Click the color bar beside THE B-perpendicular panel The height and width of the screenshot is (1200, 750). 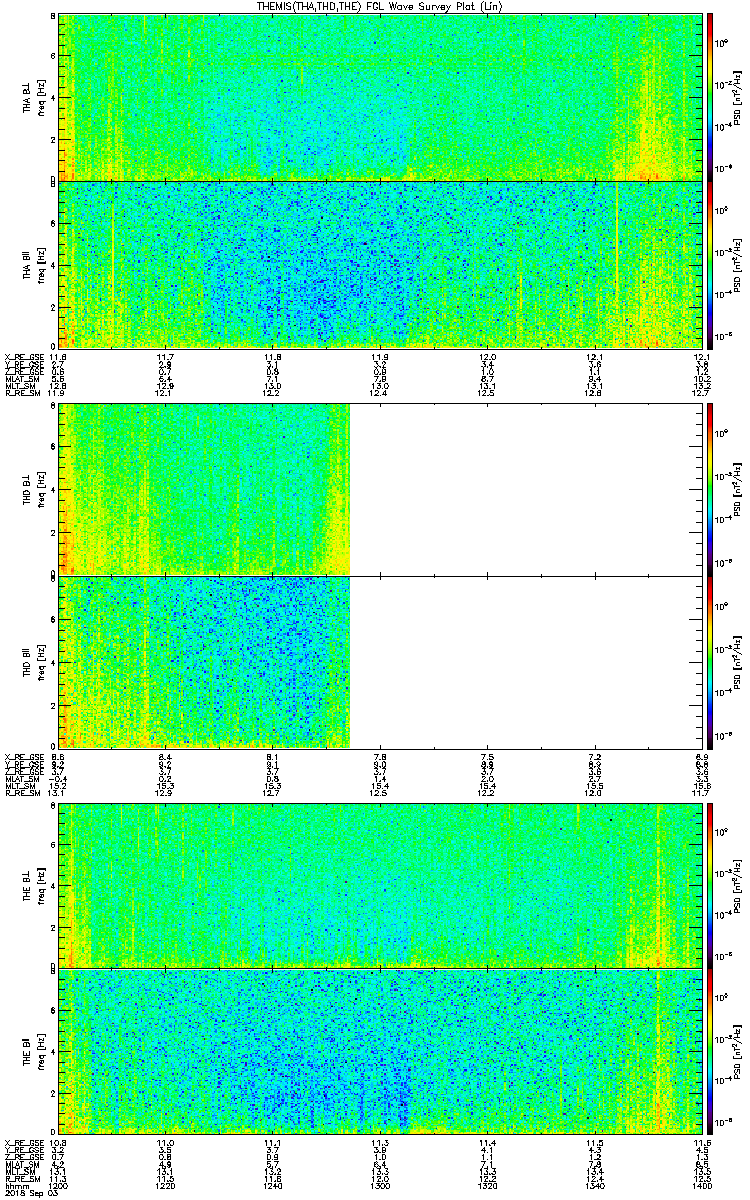[x=710, y=885]
